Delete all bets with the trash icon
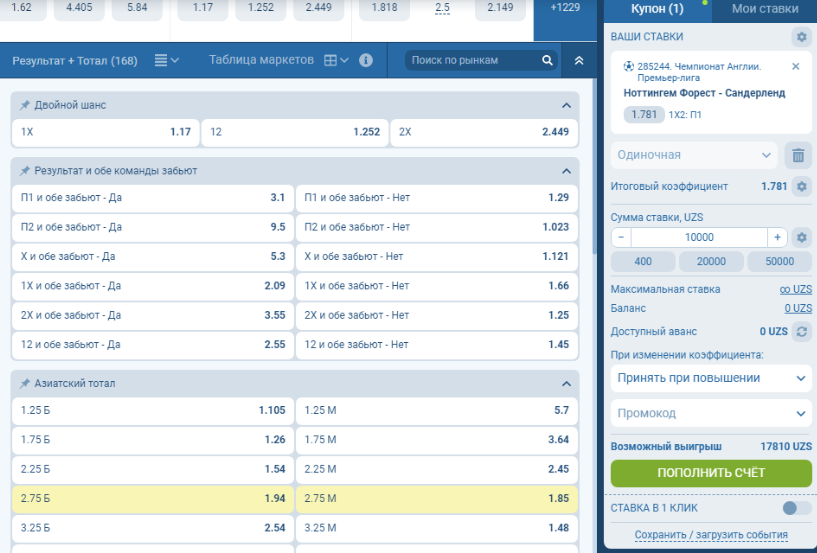817x553 pixels. pos(798,155)
